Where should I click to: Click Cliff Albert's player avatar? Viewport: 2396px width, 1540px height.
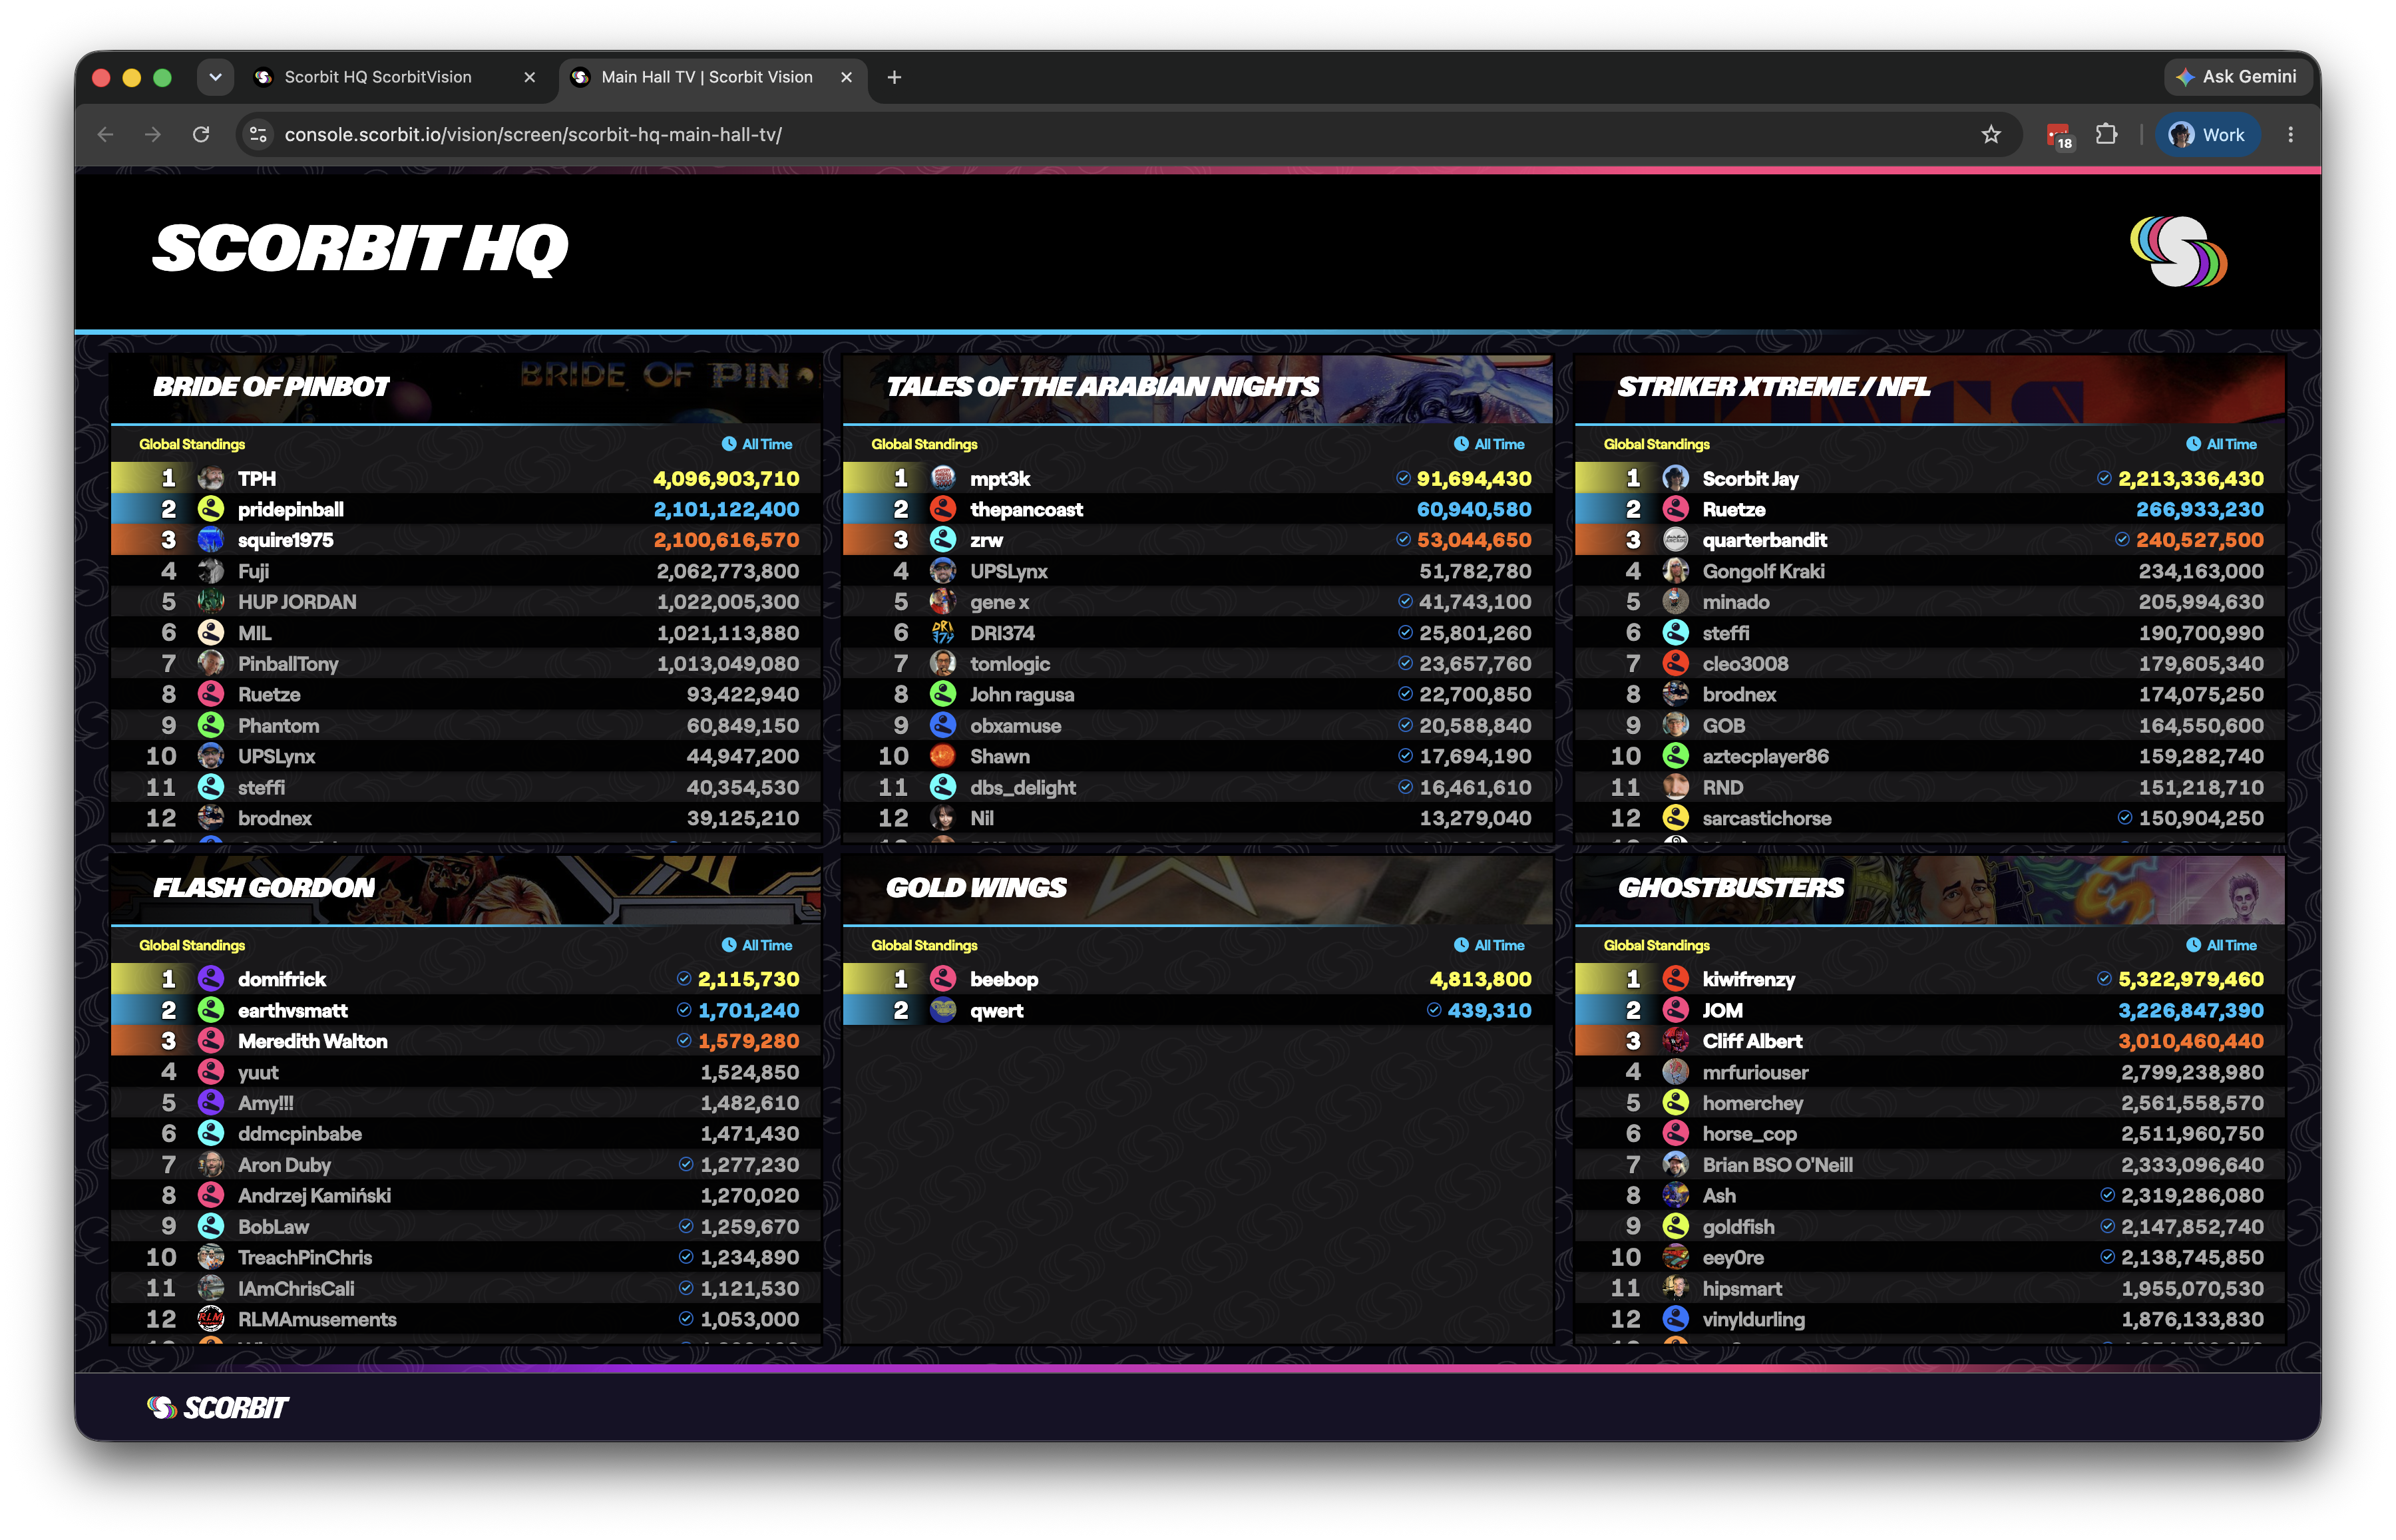(1675, 1041)
